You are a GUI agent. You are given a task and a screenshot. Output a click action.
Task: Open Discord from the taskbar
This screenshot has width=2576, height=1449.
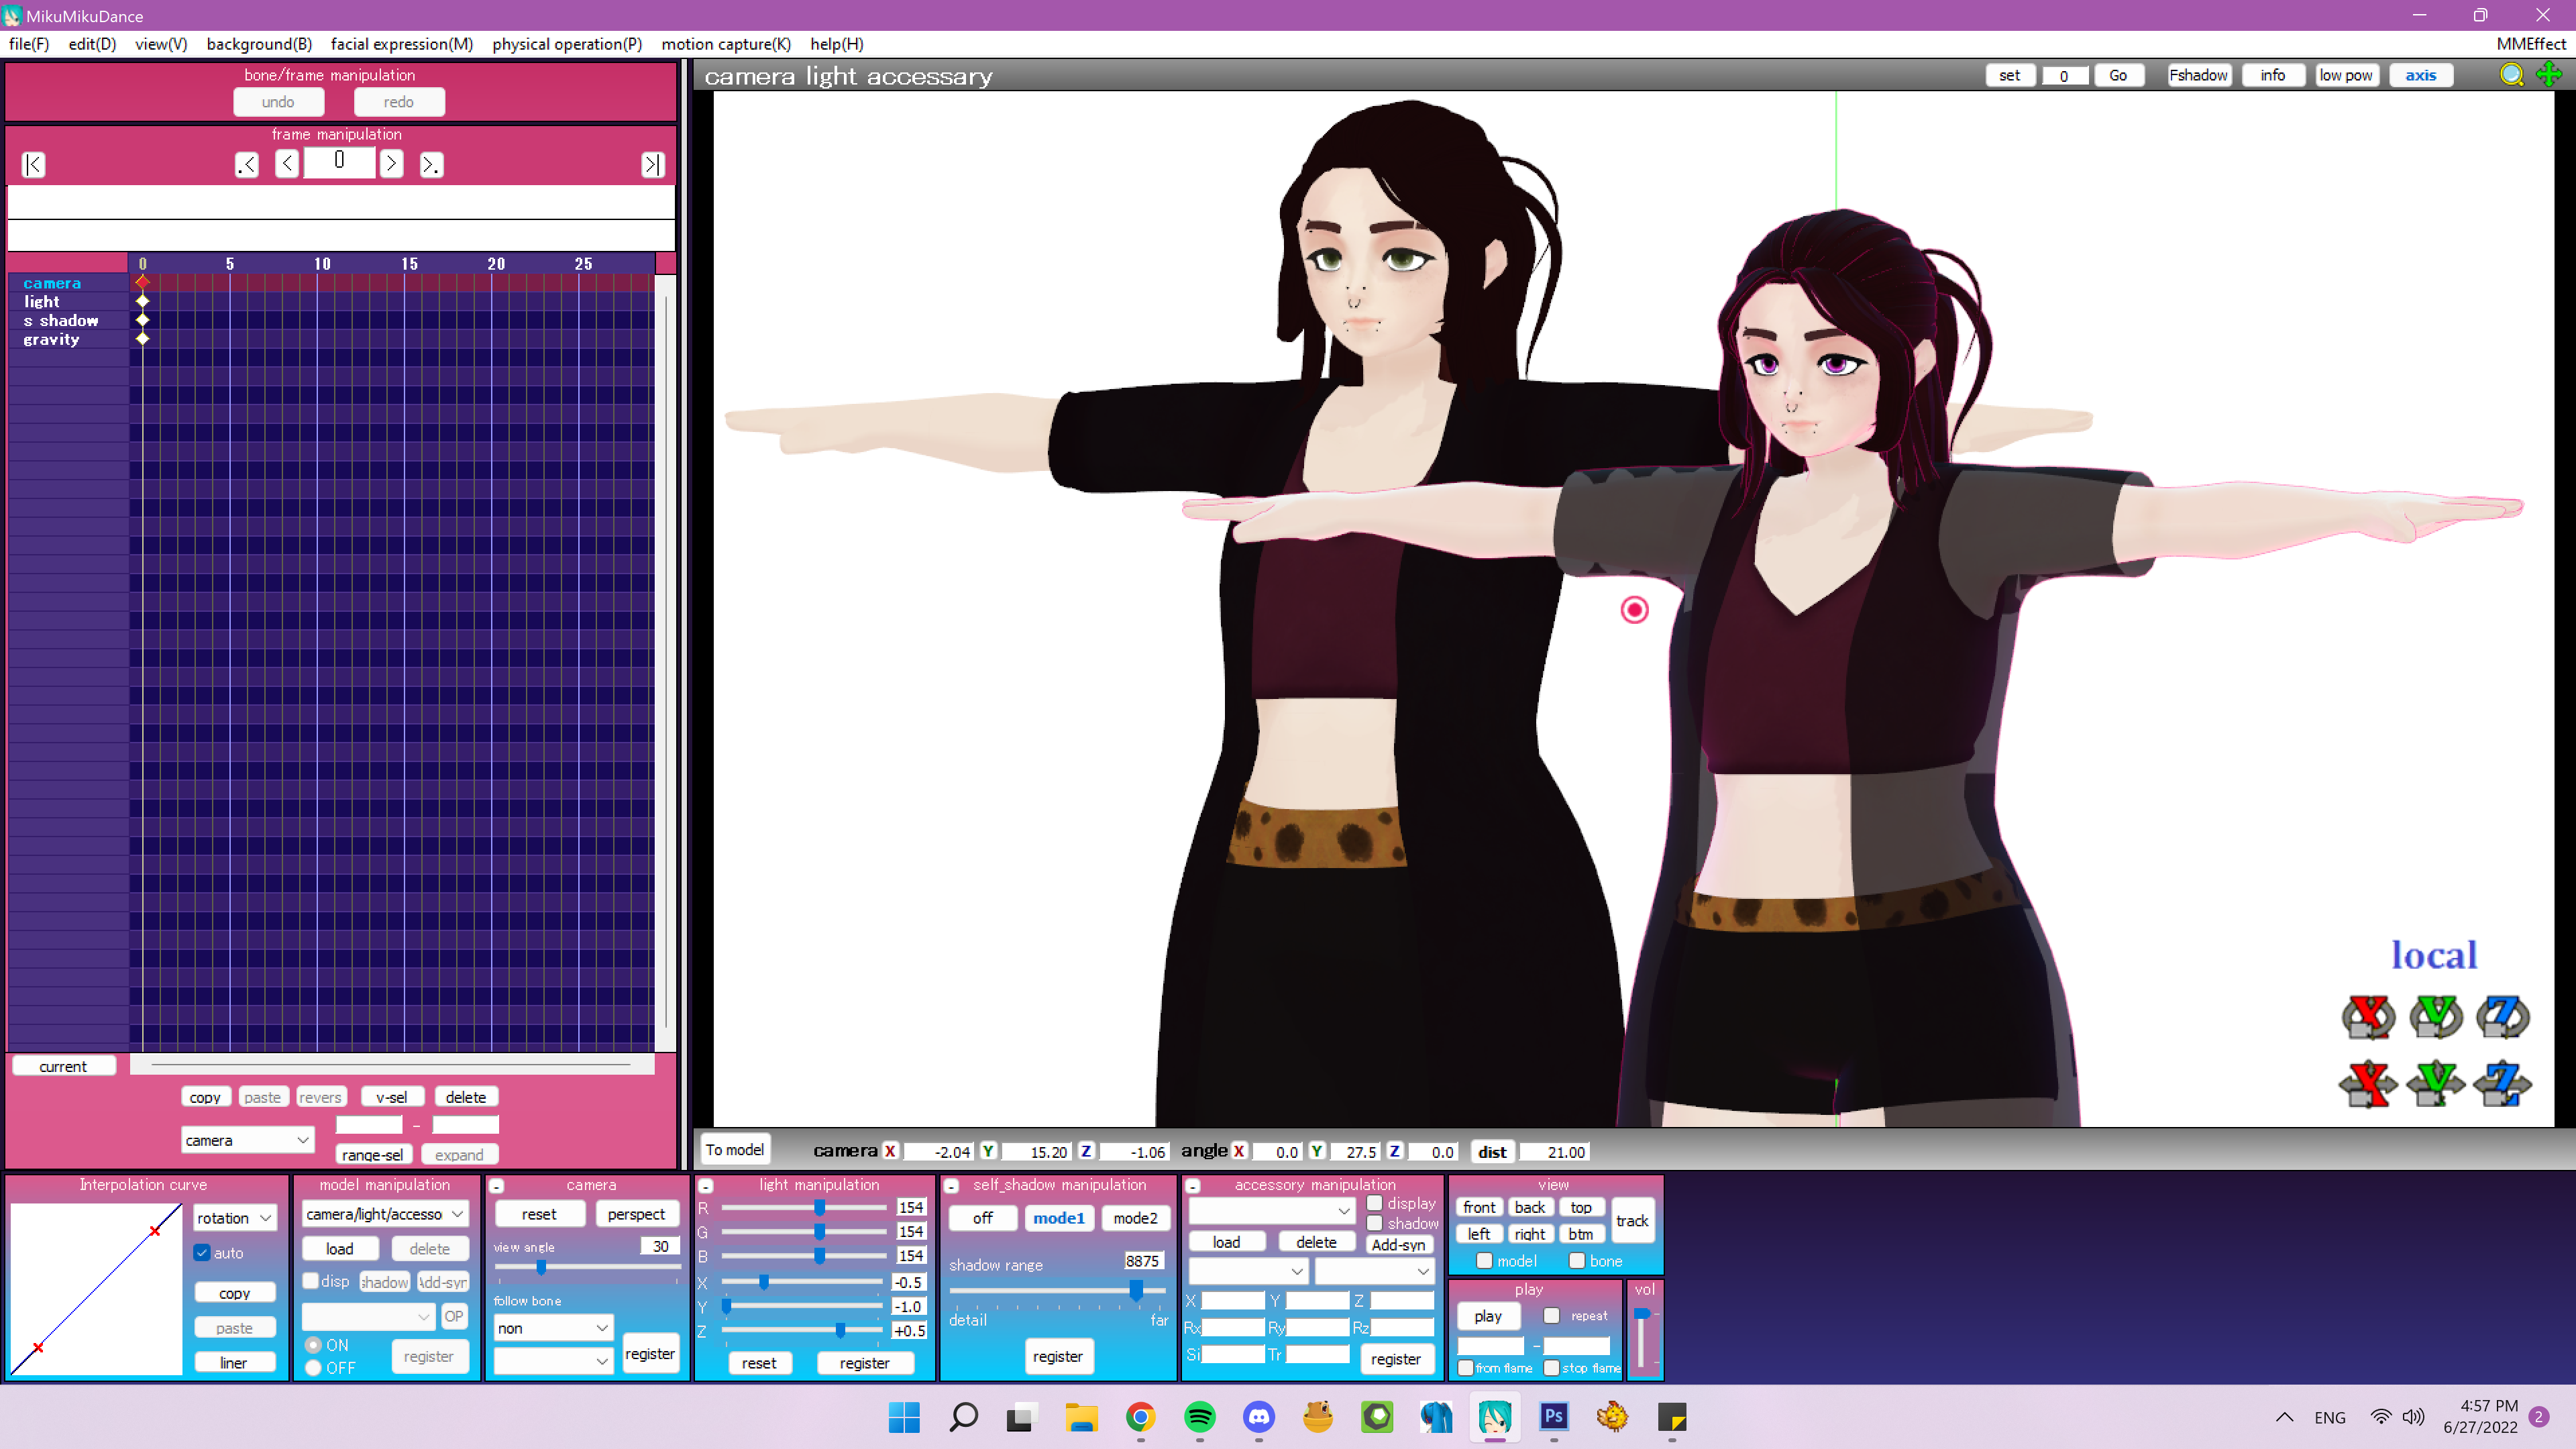[x=1258, y=1417]
